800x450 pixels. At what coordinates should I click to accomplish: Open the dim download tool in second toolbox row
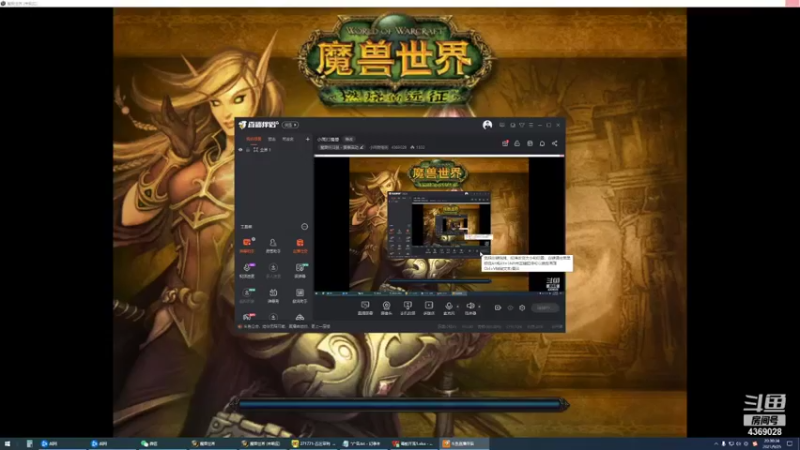(273, 270)
